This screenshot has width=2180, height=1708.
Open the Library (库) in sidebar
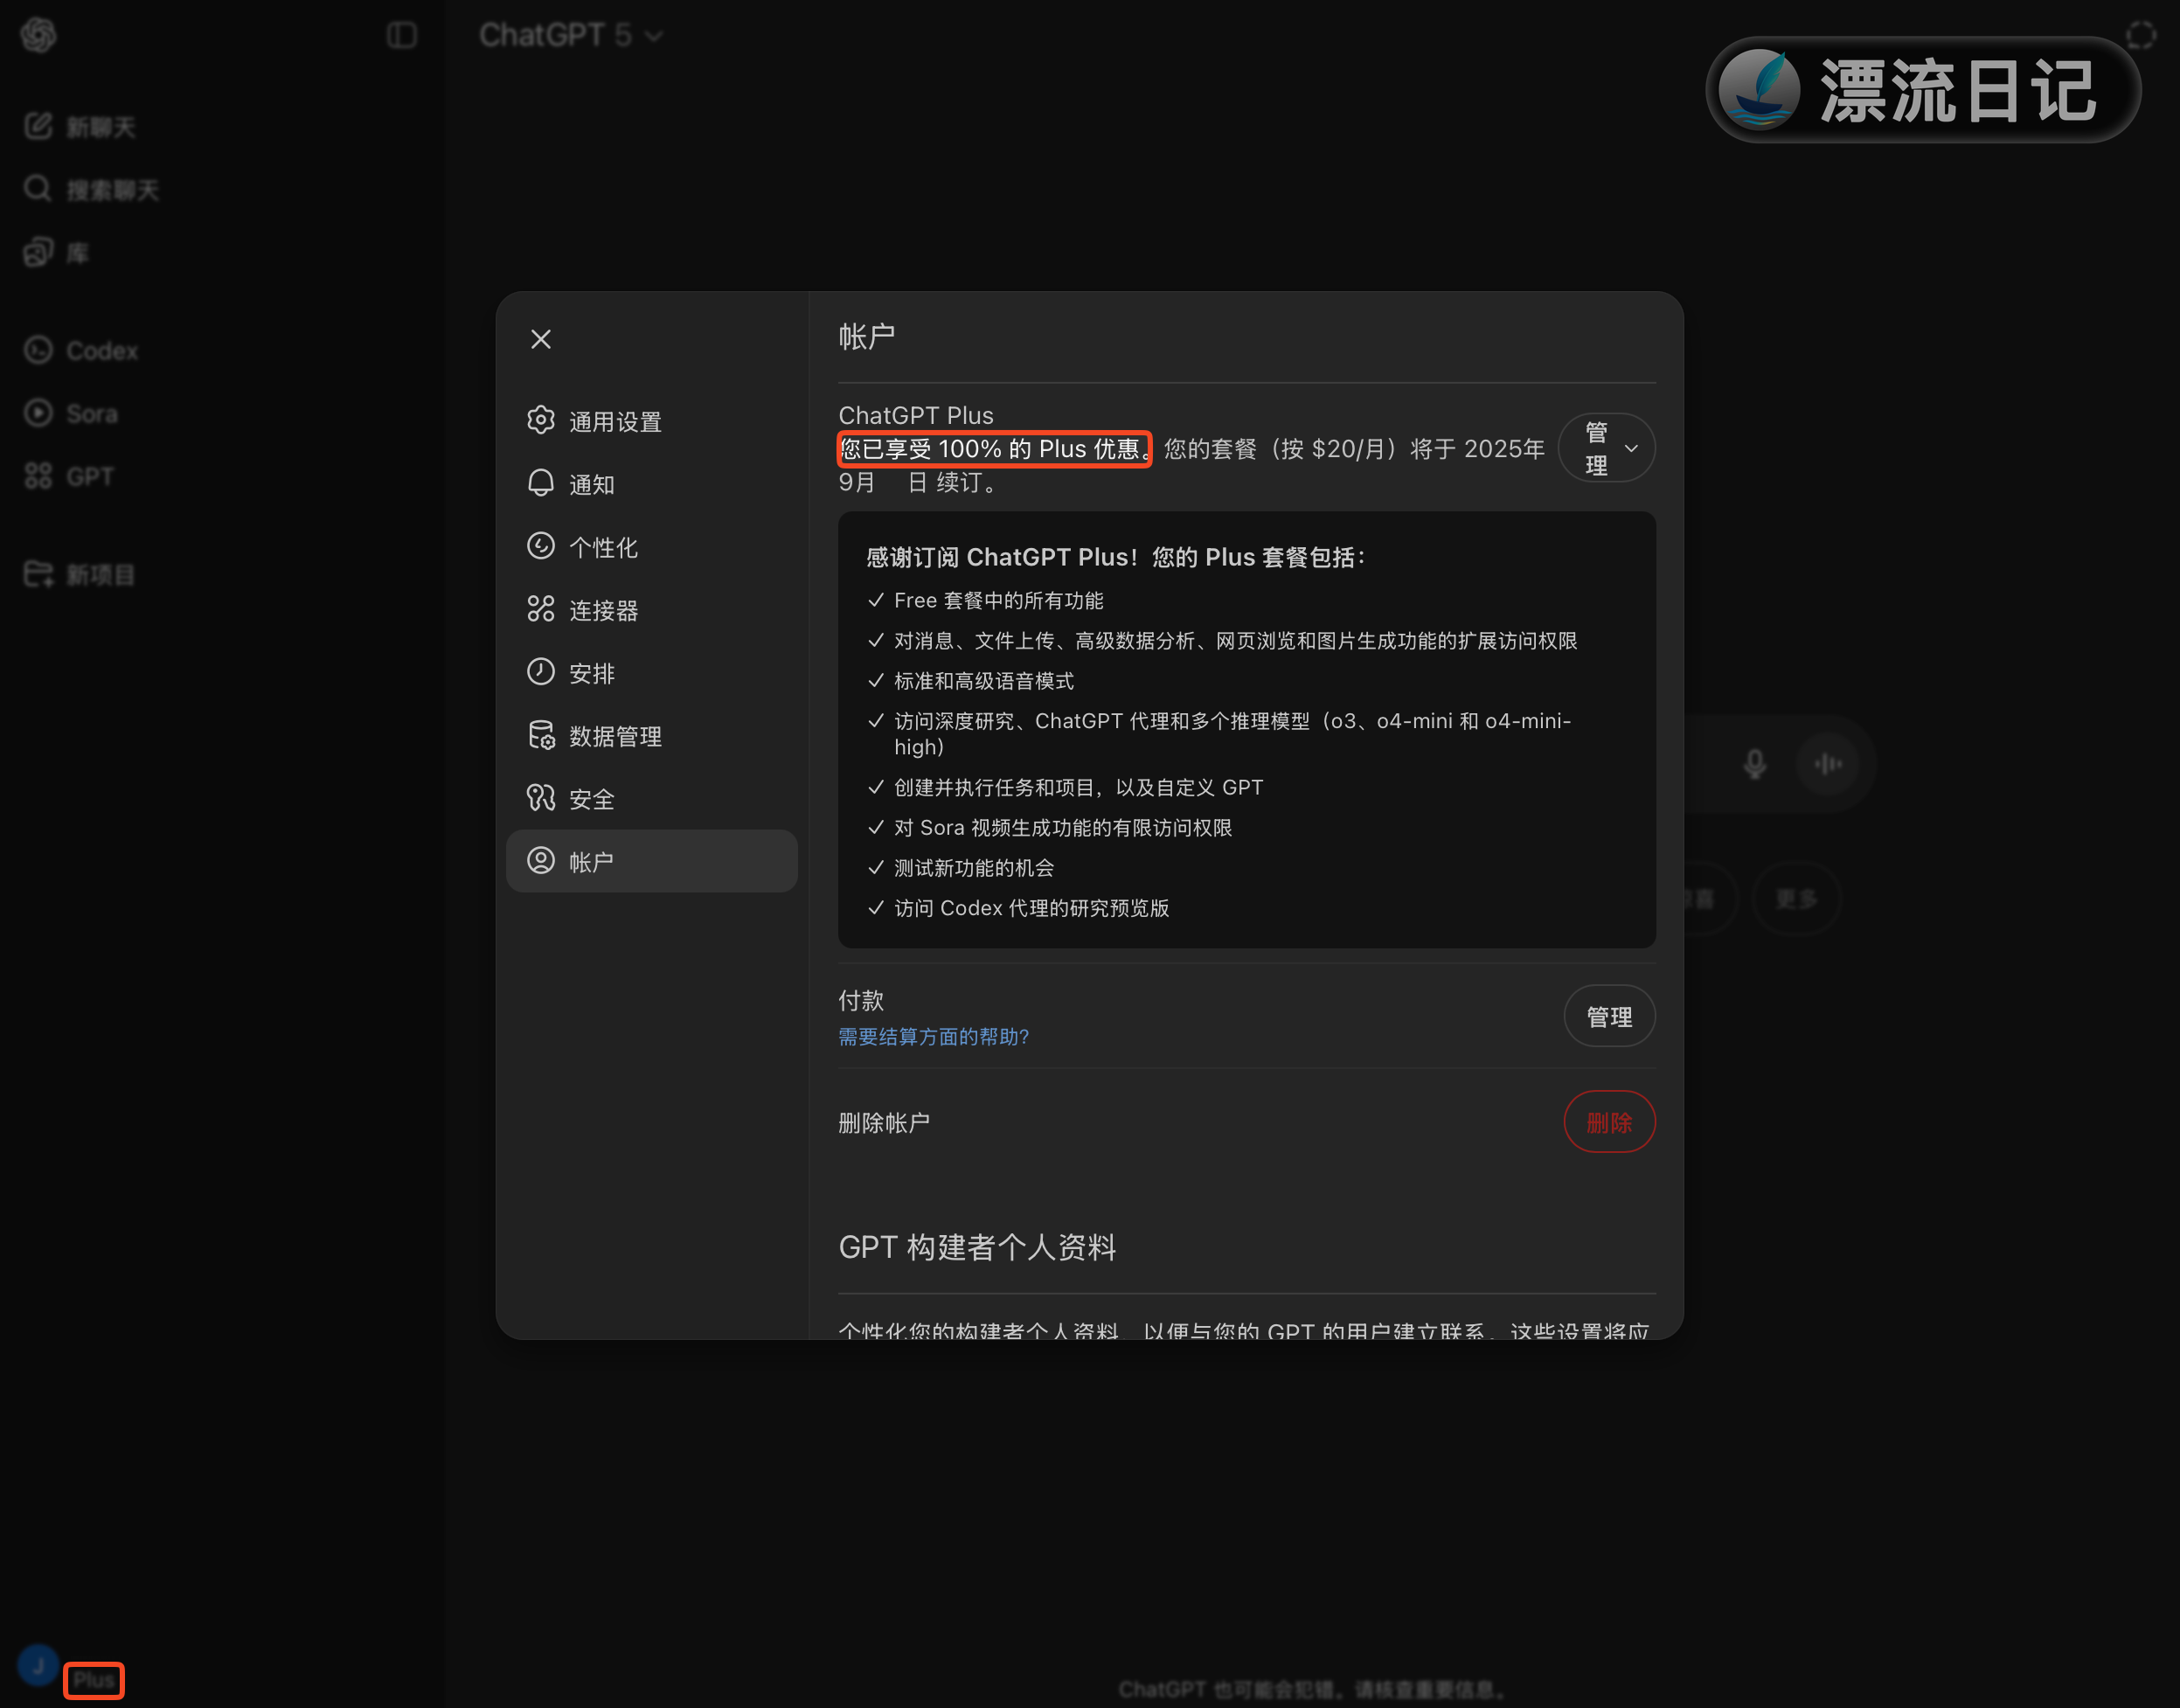click(x=58, y=253)
